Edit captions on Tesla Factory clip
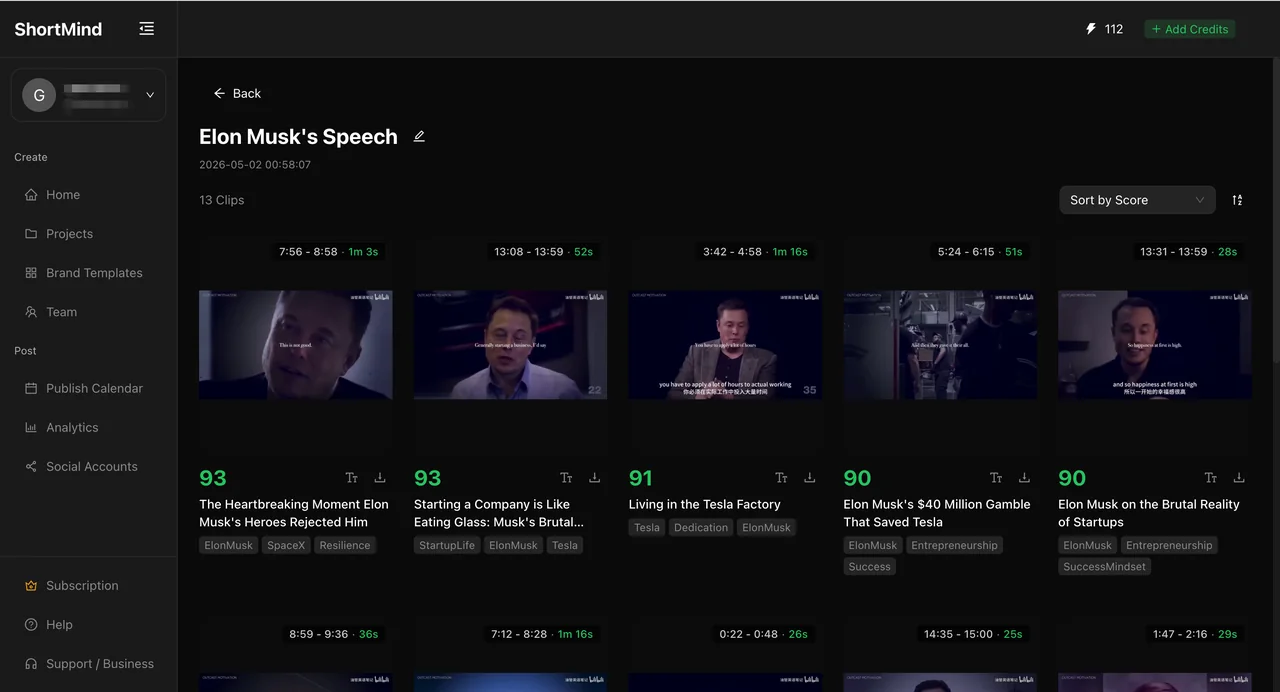 tap(781, 478)
